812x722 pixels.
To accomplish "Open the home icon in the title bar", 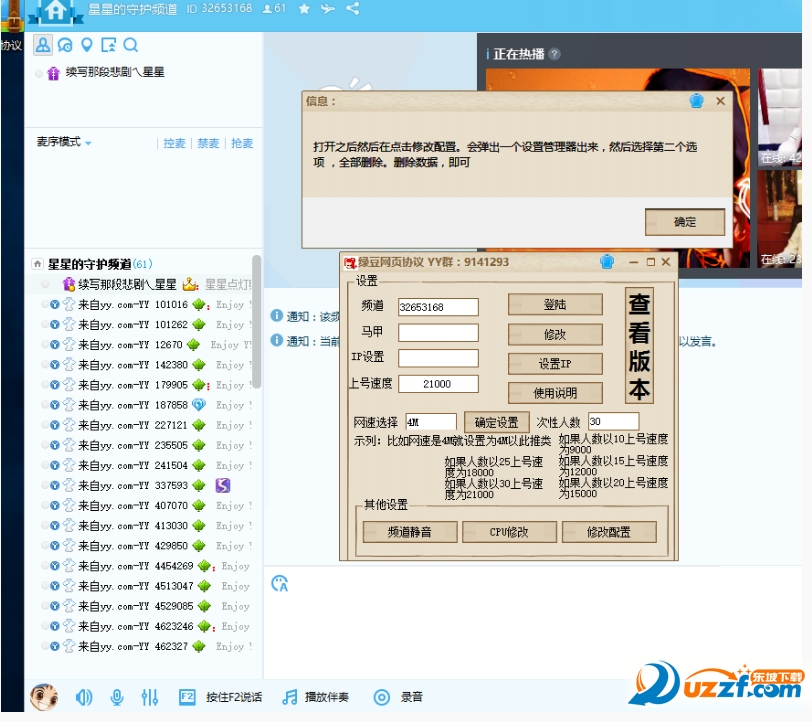I will pos(55,10).
